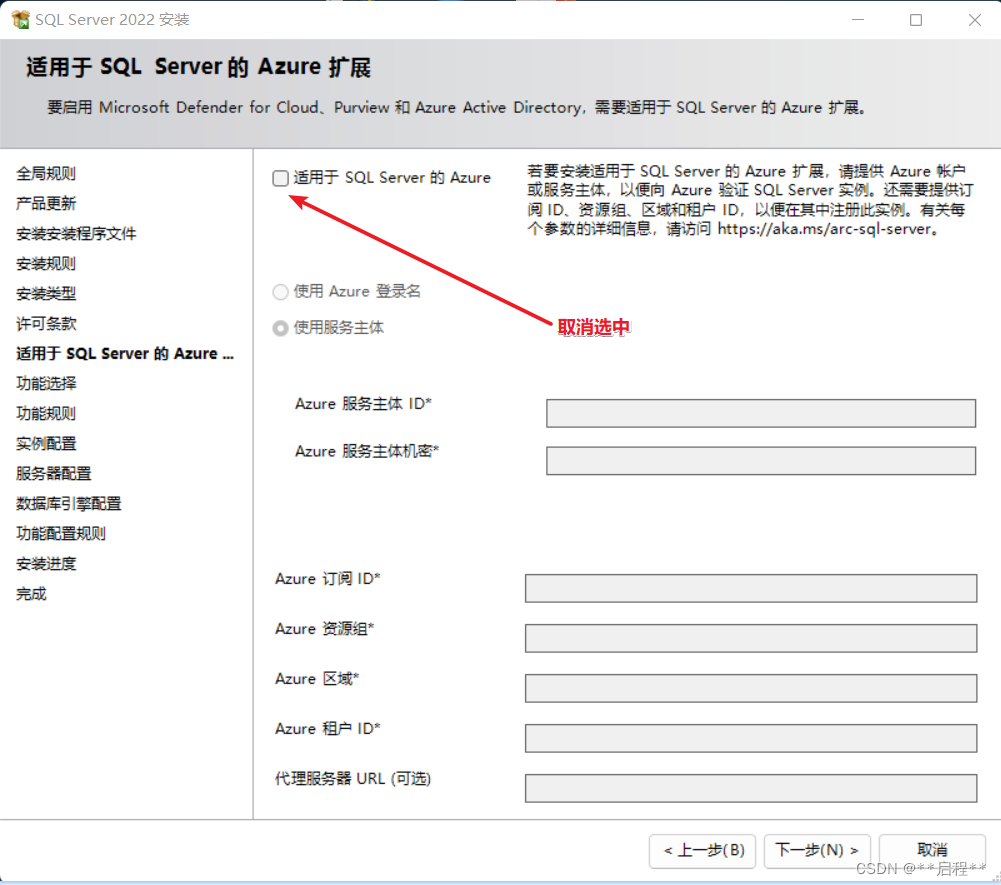
Task: Click the Azure 服务主体 ID* label
Action: coord(363,404)
